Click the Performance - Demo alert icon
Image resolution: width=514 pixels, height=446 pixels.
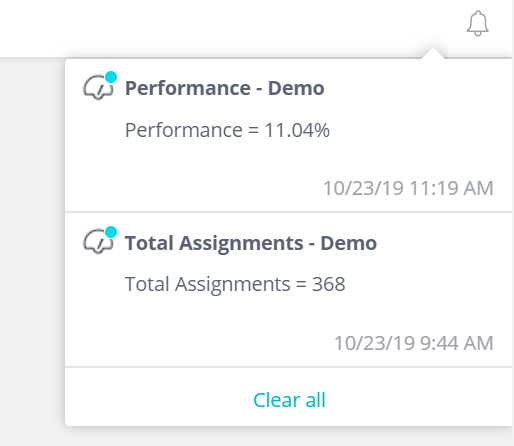coord(98,87)
